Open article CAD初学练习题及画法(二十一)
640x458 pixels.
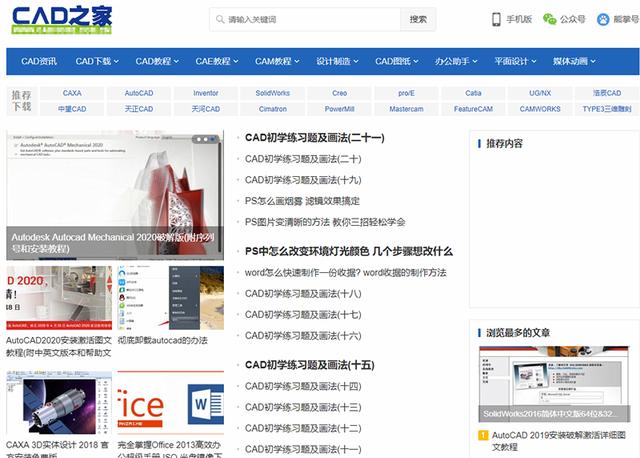pos(314,138)
